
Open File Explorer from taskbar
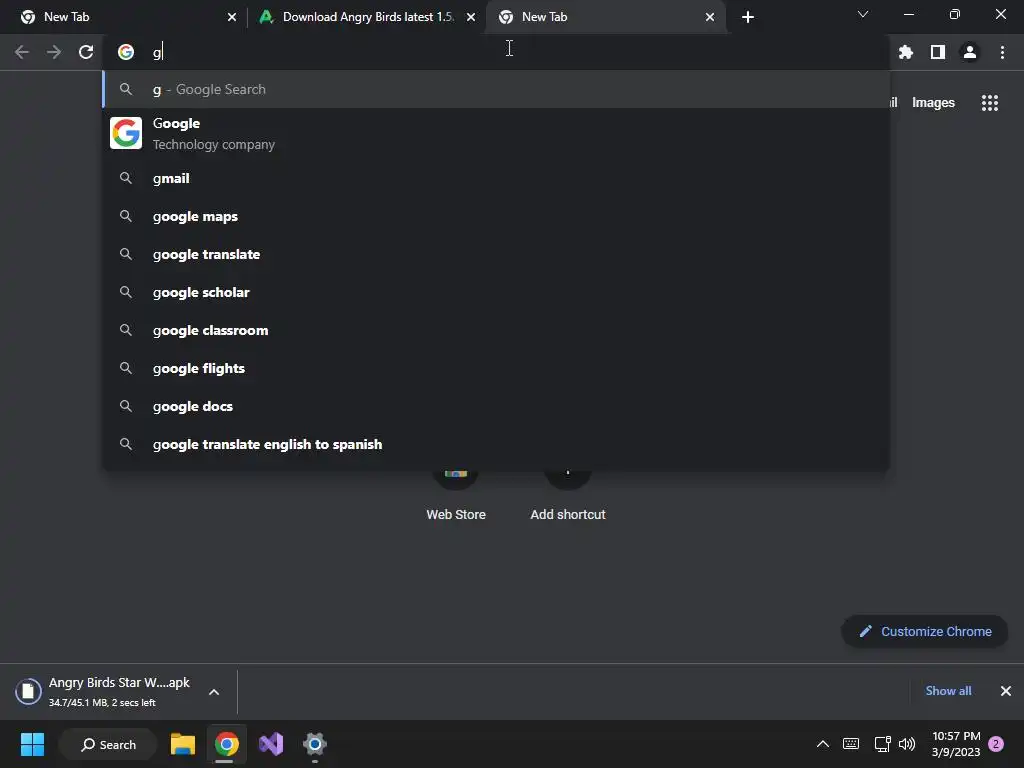coord(183,744)
